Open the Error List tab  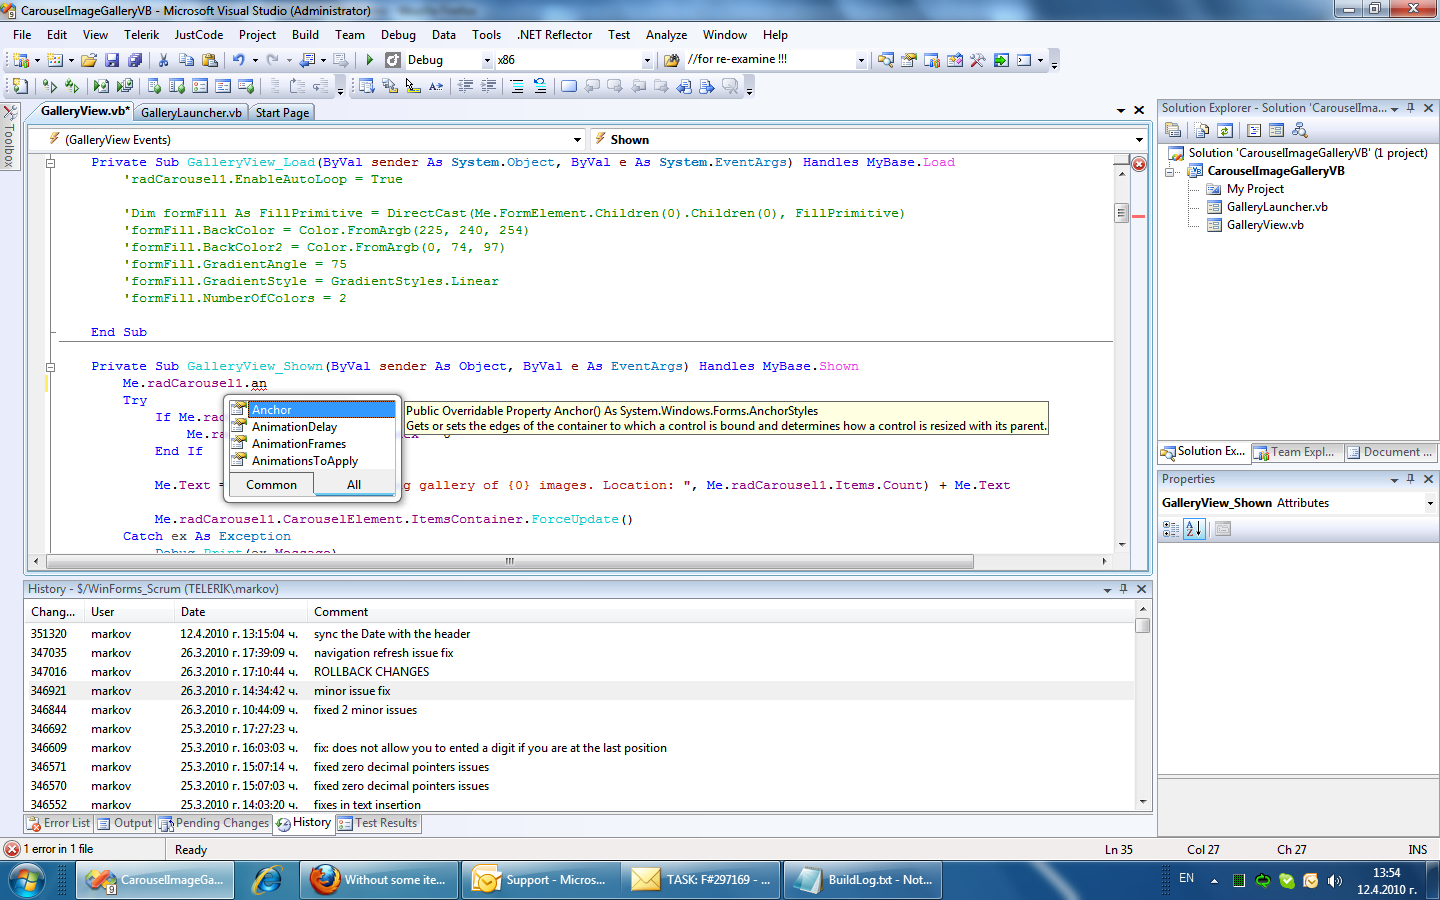point(58,823)
